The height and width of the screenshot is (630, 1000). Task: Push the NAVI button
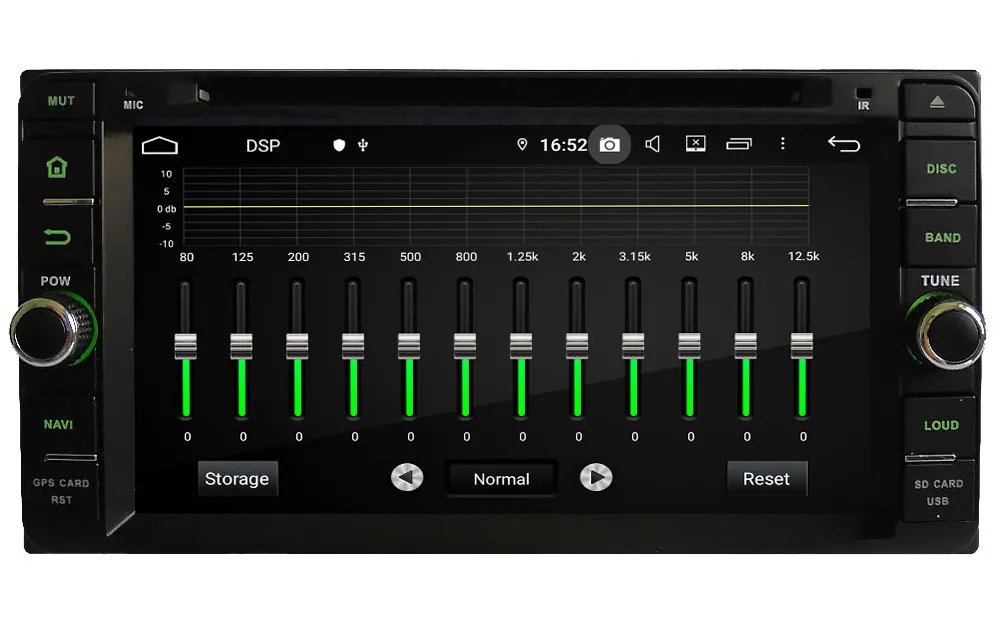tap(58, 425)
